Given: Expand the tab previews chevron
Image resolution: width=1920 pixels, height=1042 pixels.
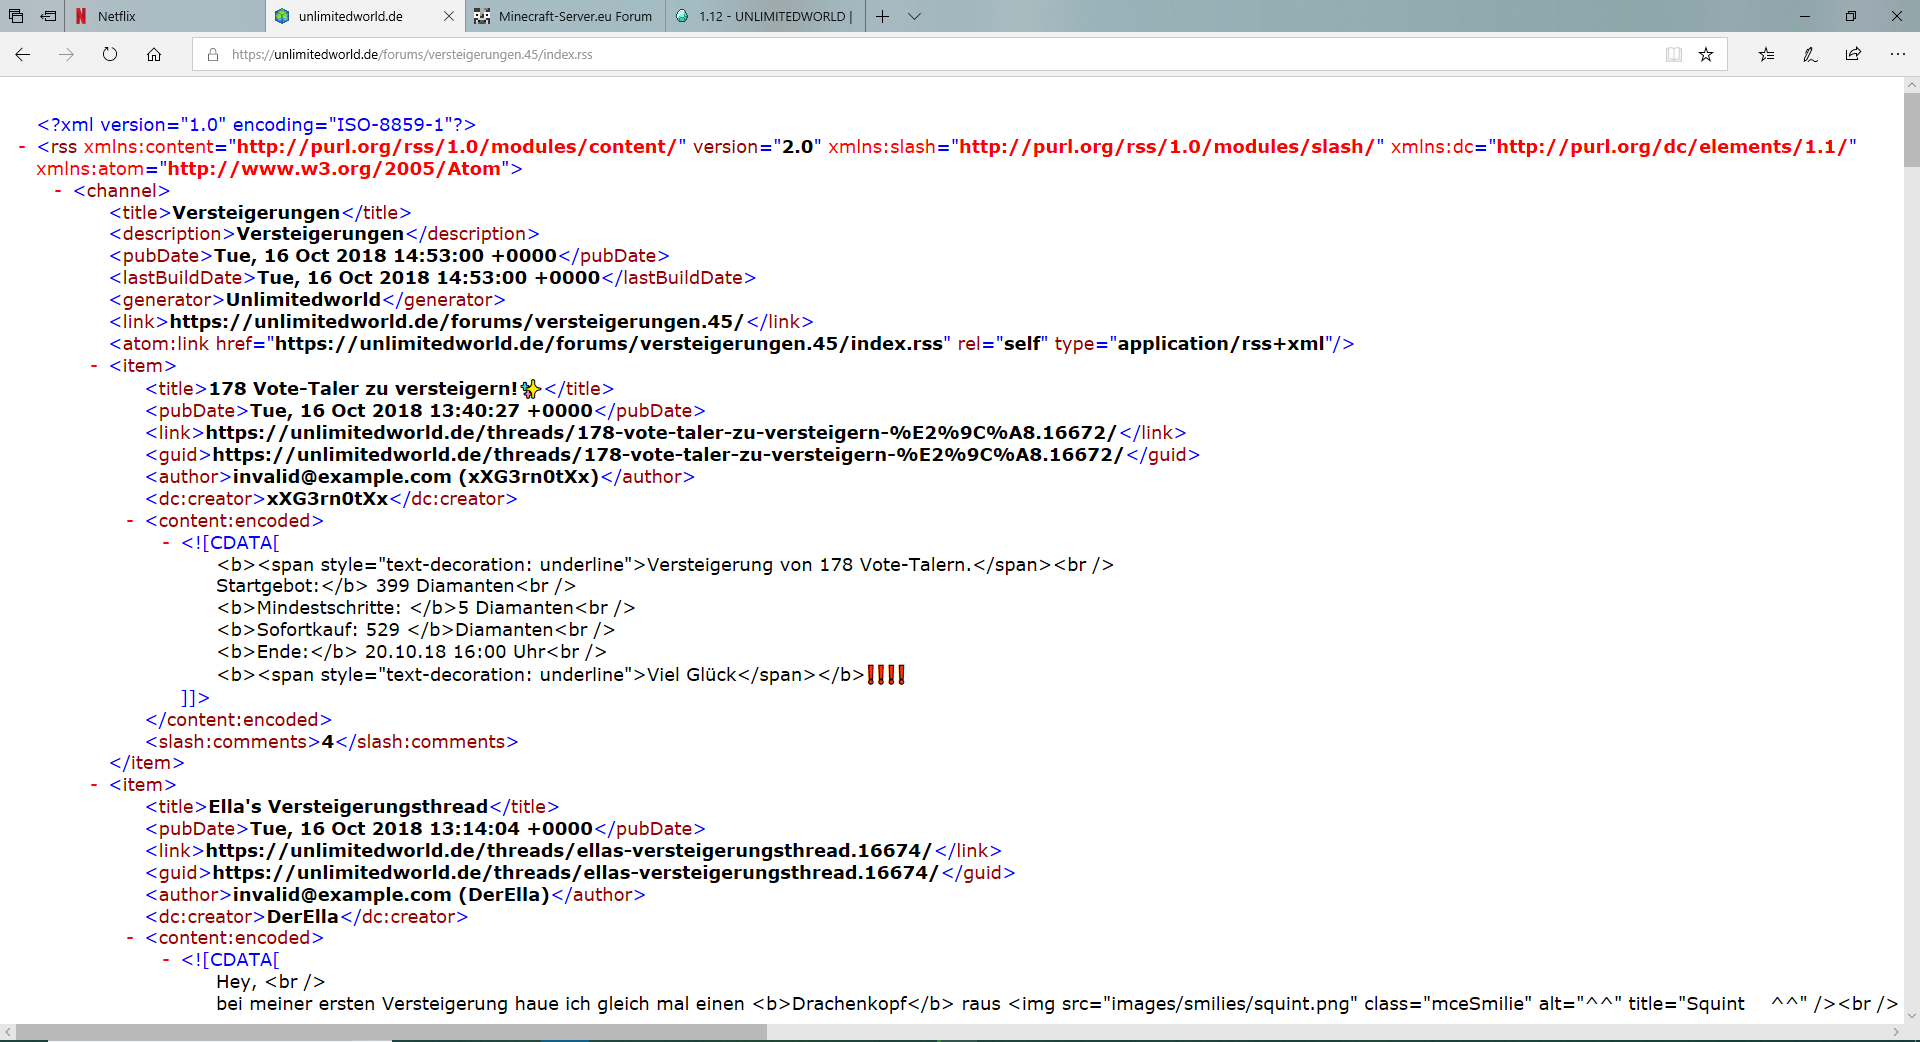Looking at the screenshot, I should (x=914, y=16).
